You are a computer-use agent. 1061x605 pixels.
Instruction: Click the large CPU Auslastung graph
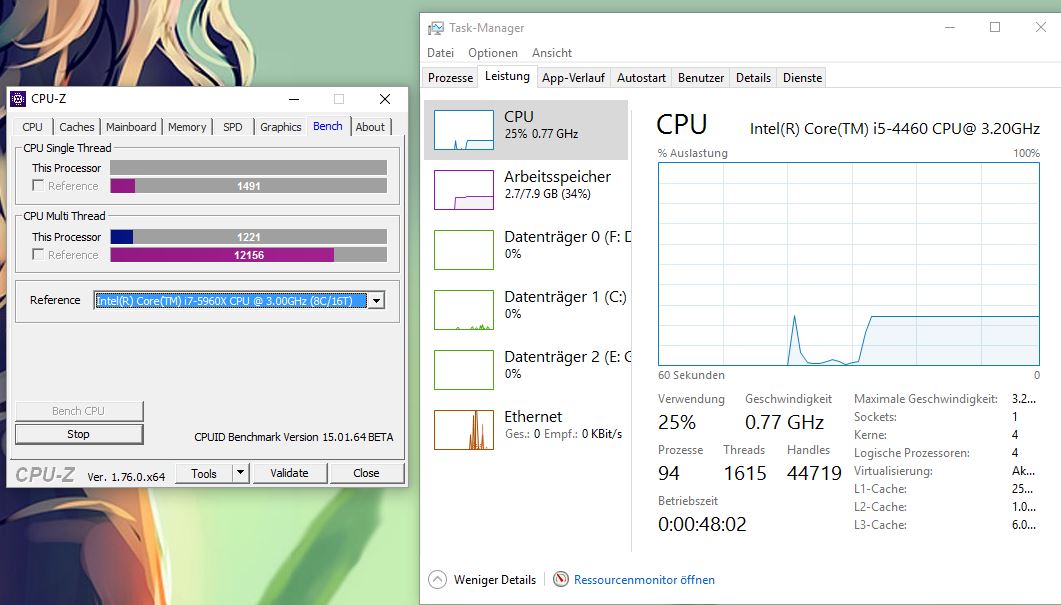pos(849,264)
